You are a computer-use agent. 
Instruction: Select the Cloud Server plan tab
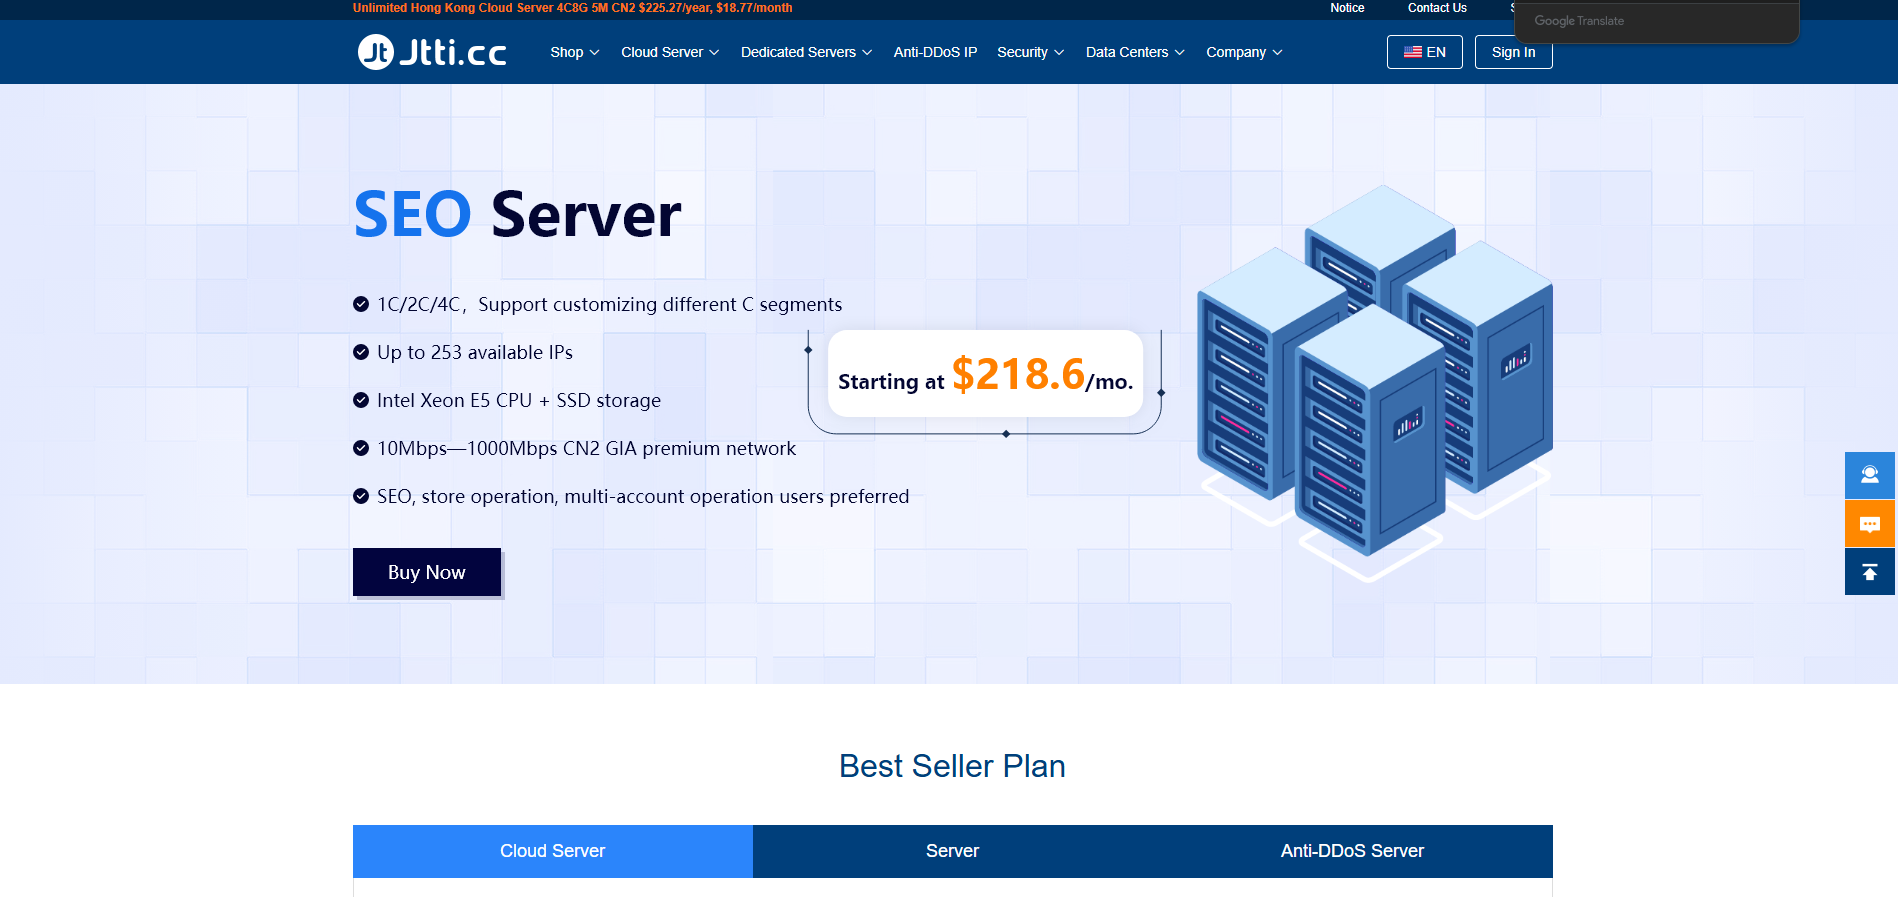coord(552,851)
